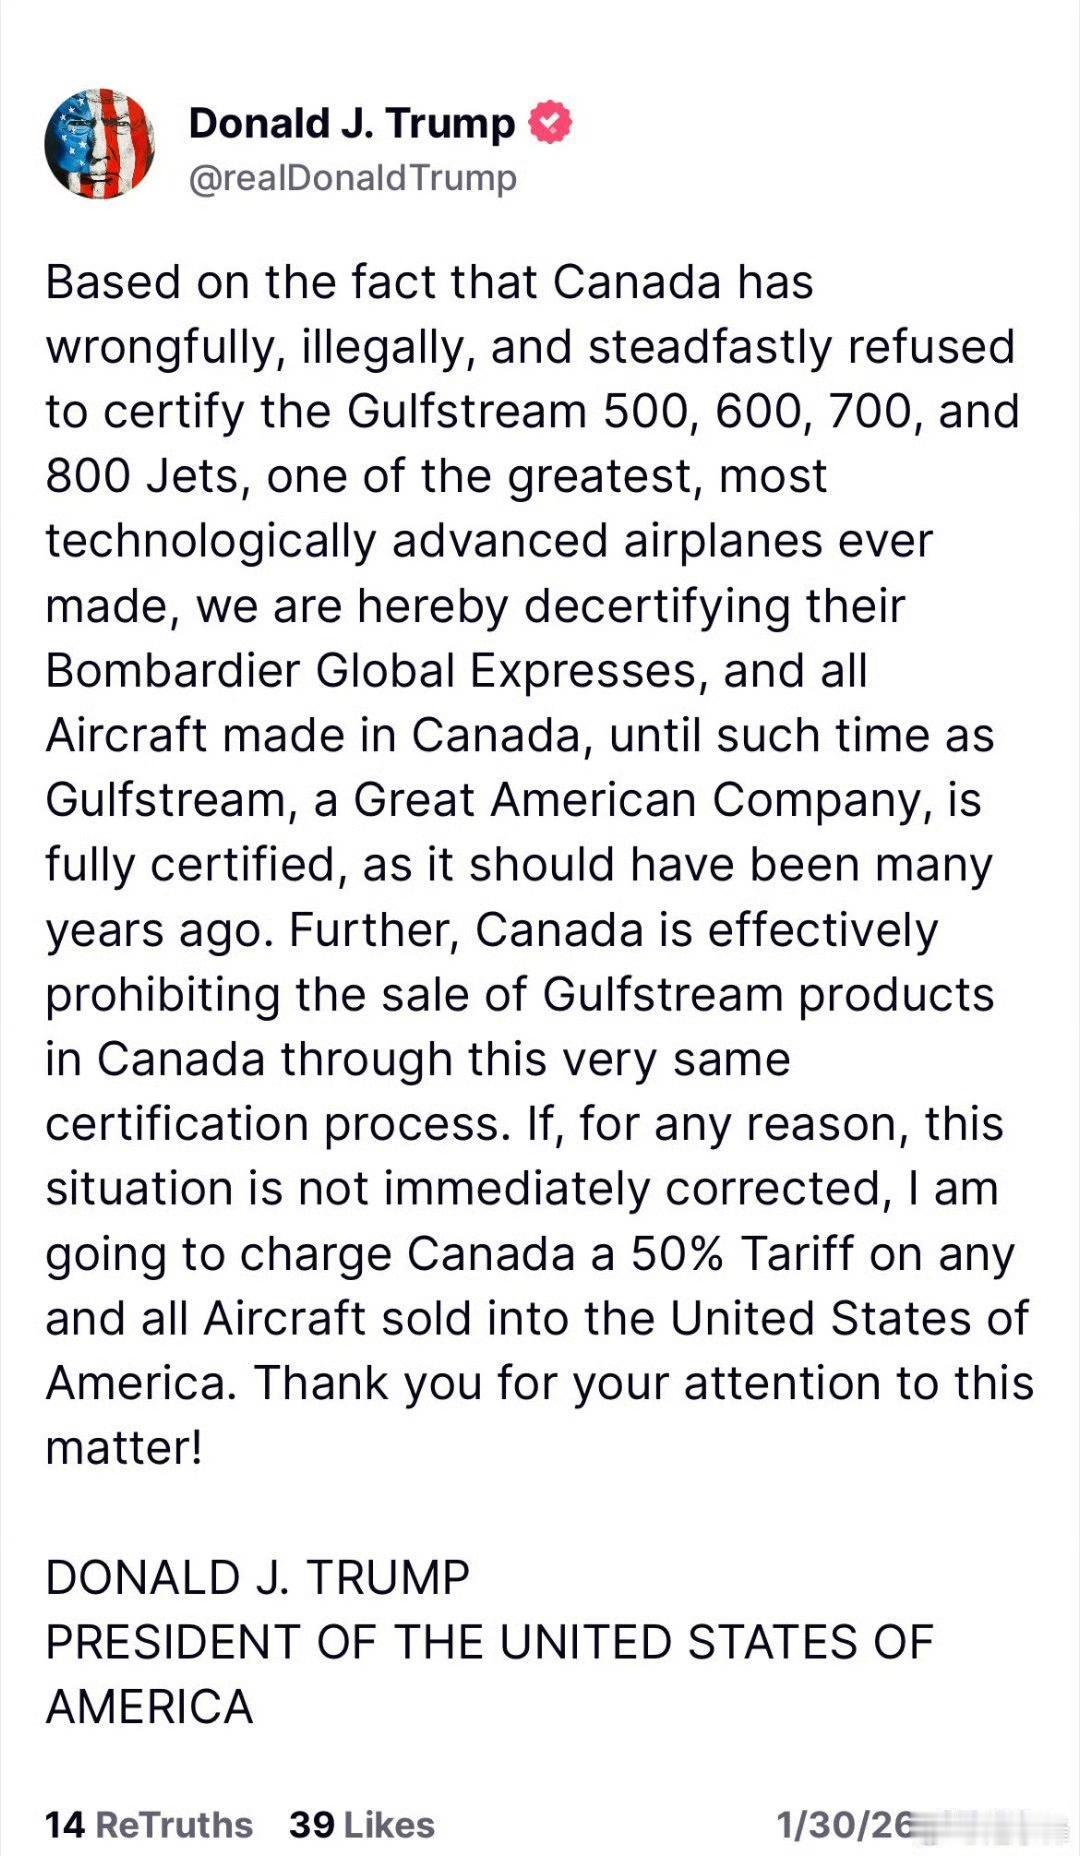
Task: Click the word "AMERICA" on the final line
Action: click(149, 1707)
